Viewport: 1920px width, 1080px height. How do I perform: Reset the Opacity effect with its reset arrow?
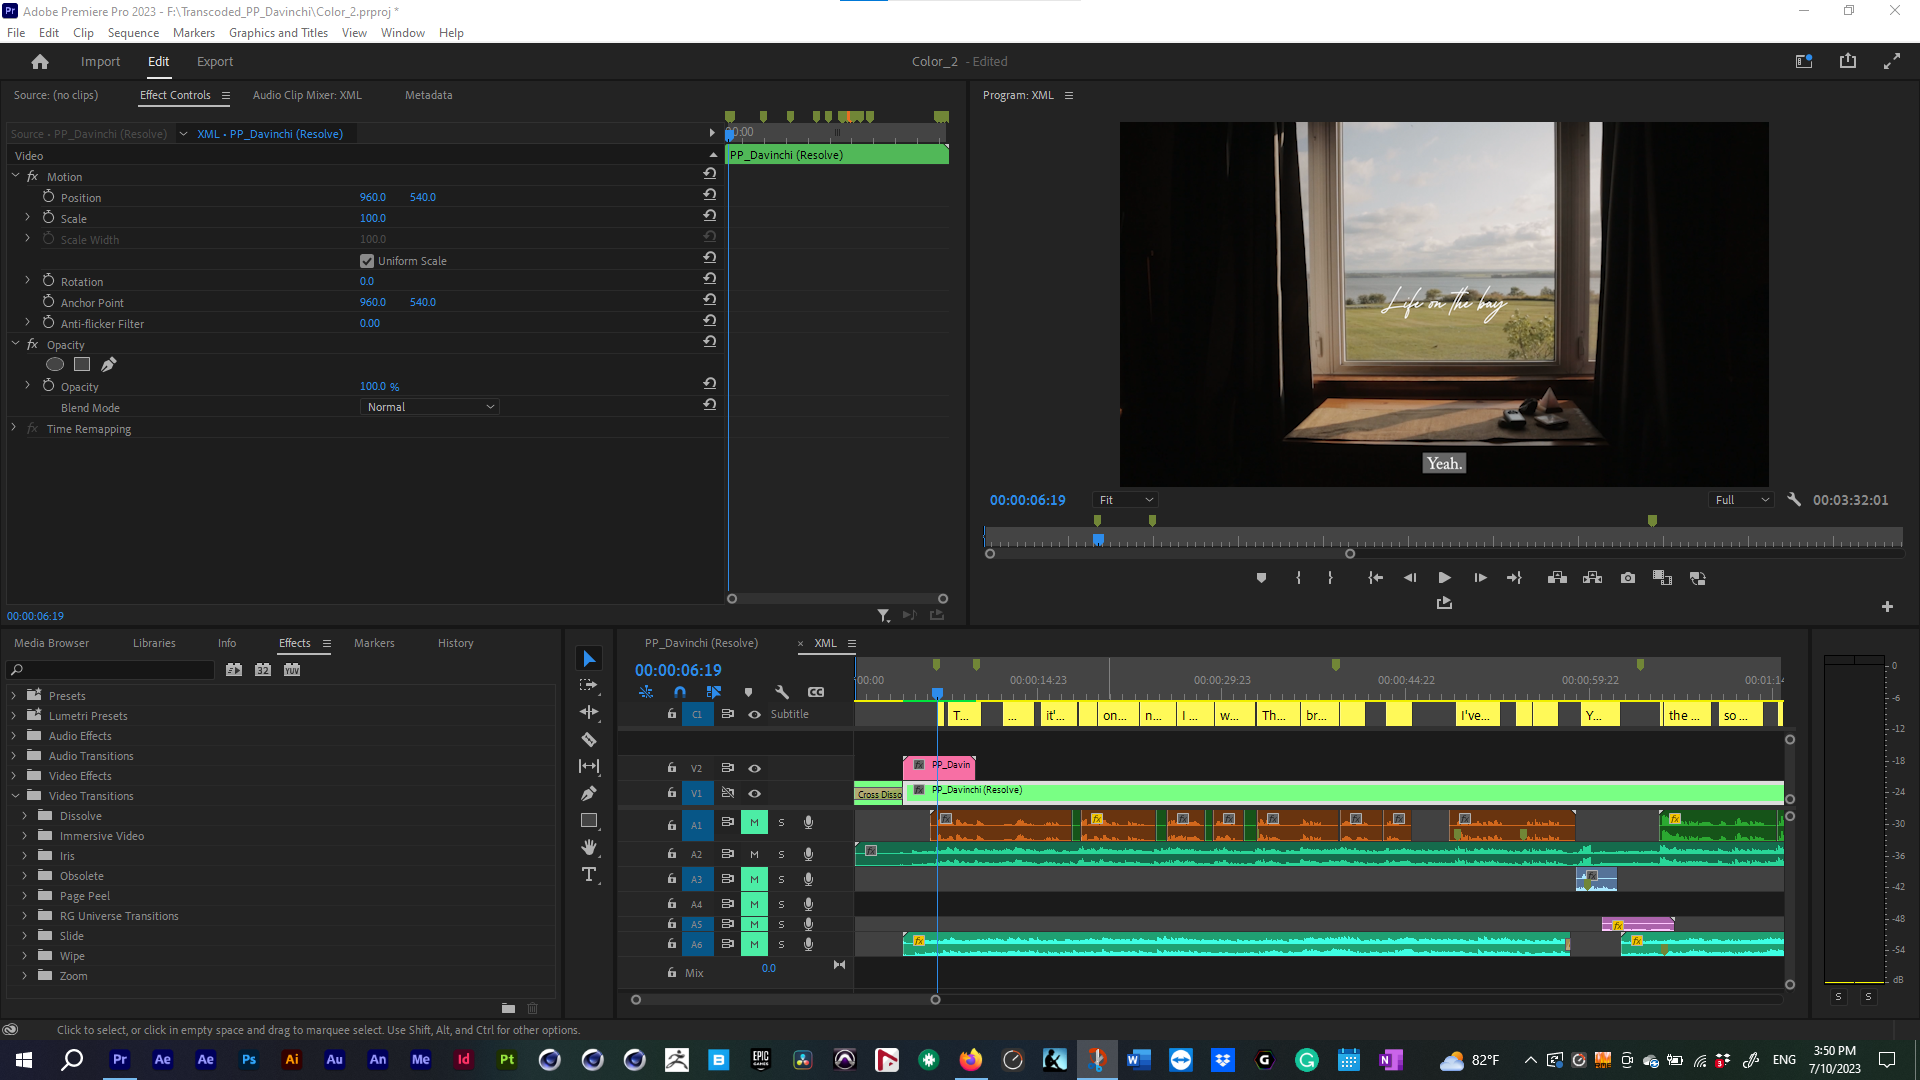pos(709,341)
